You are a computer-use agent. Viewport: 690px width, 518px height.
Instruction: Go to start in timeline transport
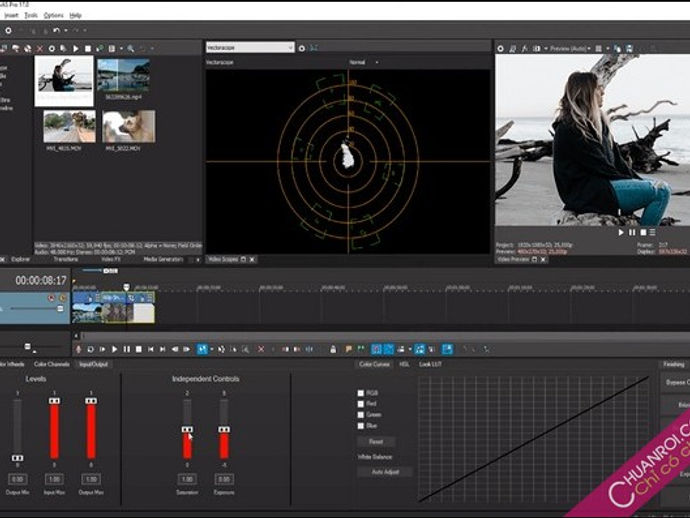[151, 349]
